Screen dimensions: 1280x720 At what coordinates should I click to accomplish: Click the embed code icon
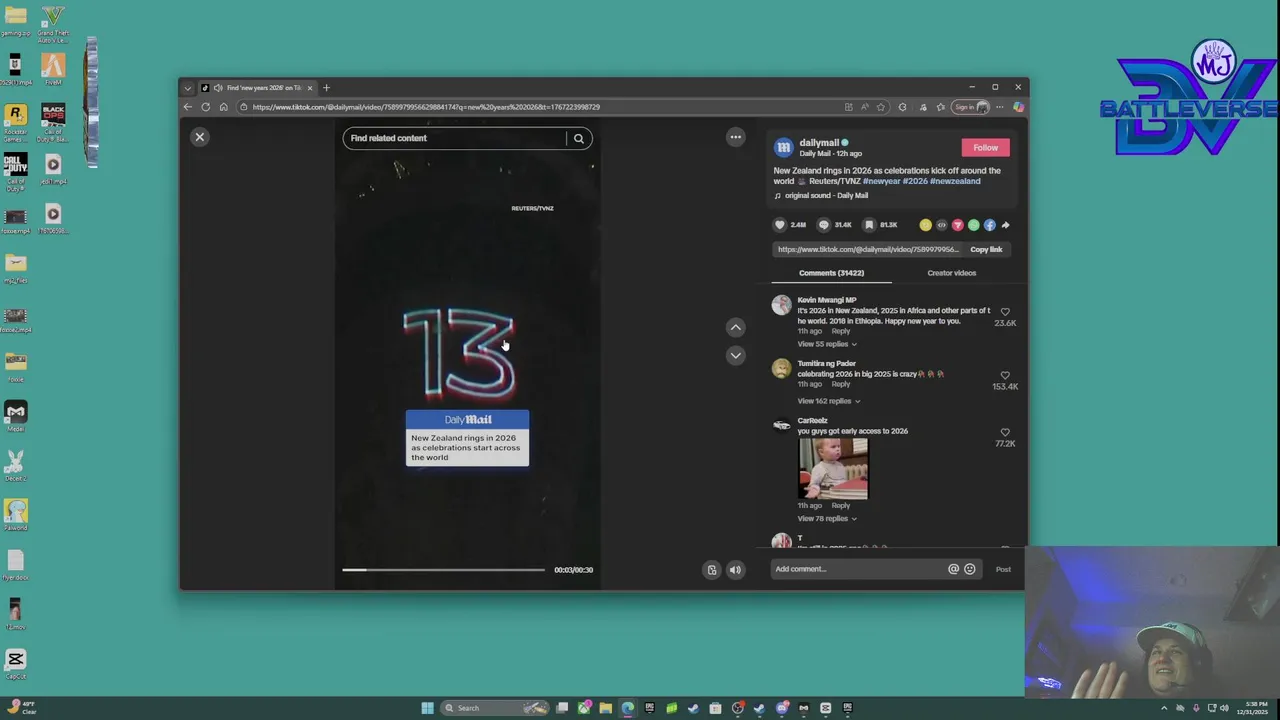point(941,225)
